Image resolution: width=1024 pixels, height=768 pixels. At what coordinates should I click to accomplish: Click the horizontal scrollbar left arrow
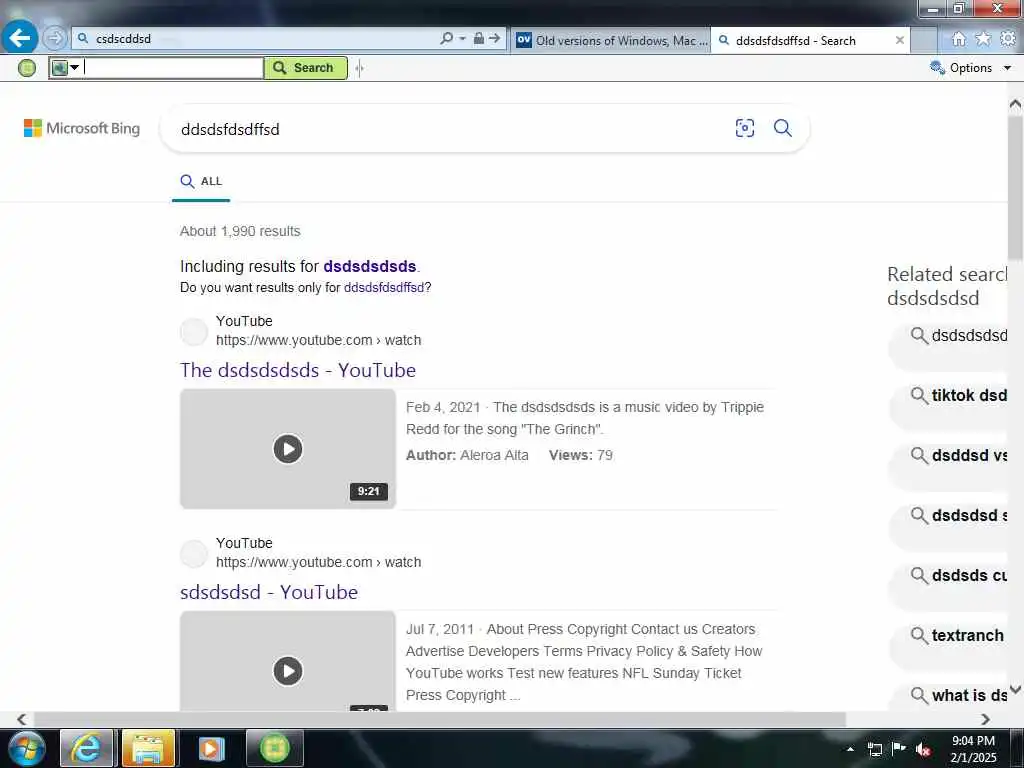[x=22, y=719]
